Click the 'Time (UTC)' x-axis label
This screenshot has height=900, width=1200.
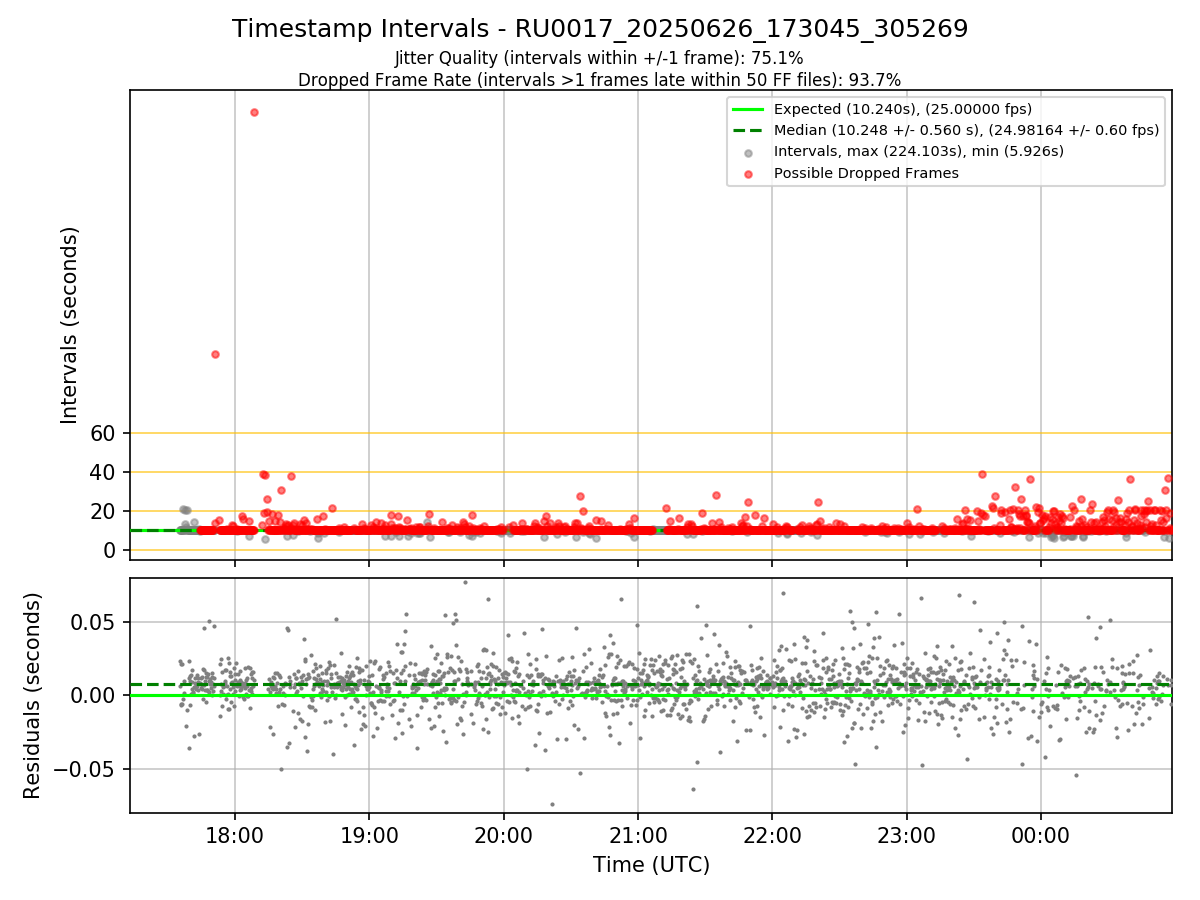click(651, 865)
